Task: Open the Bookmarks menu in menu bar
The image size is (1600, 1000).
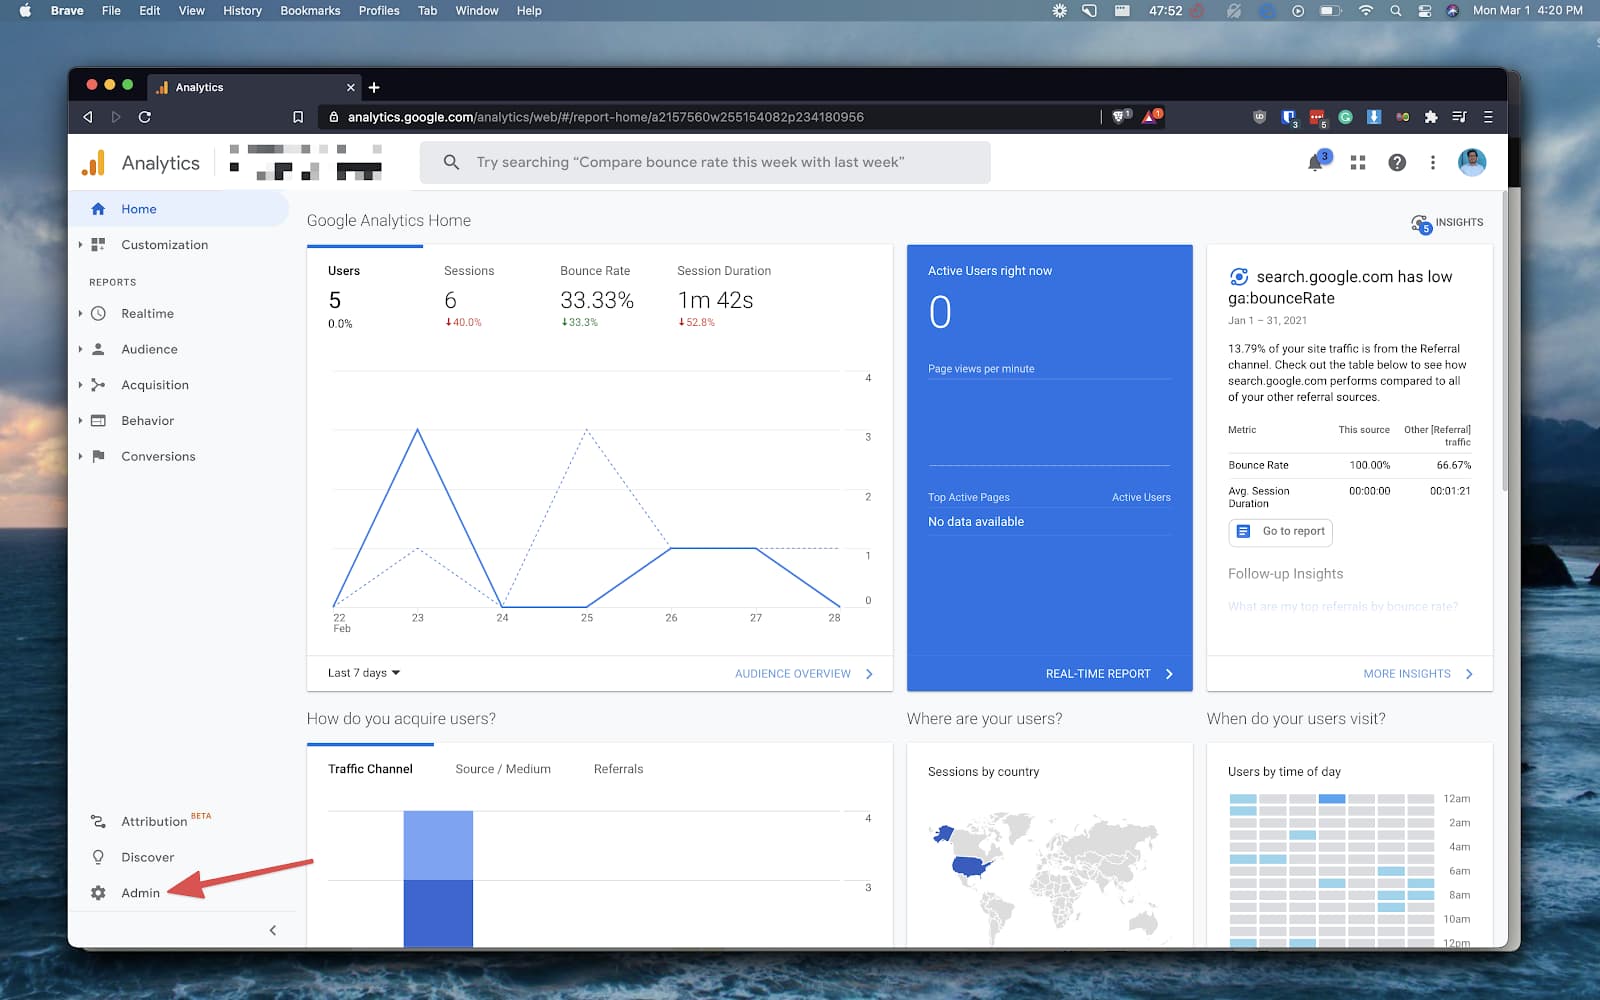Action: click(310, 11)
